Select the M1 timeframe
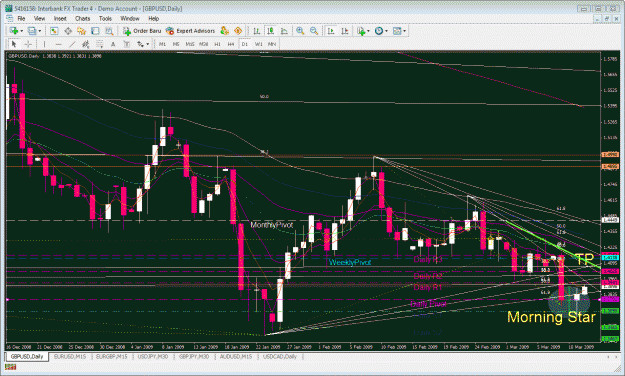Image resolution: width=625 pixels, height=376 pixels. 162,44
